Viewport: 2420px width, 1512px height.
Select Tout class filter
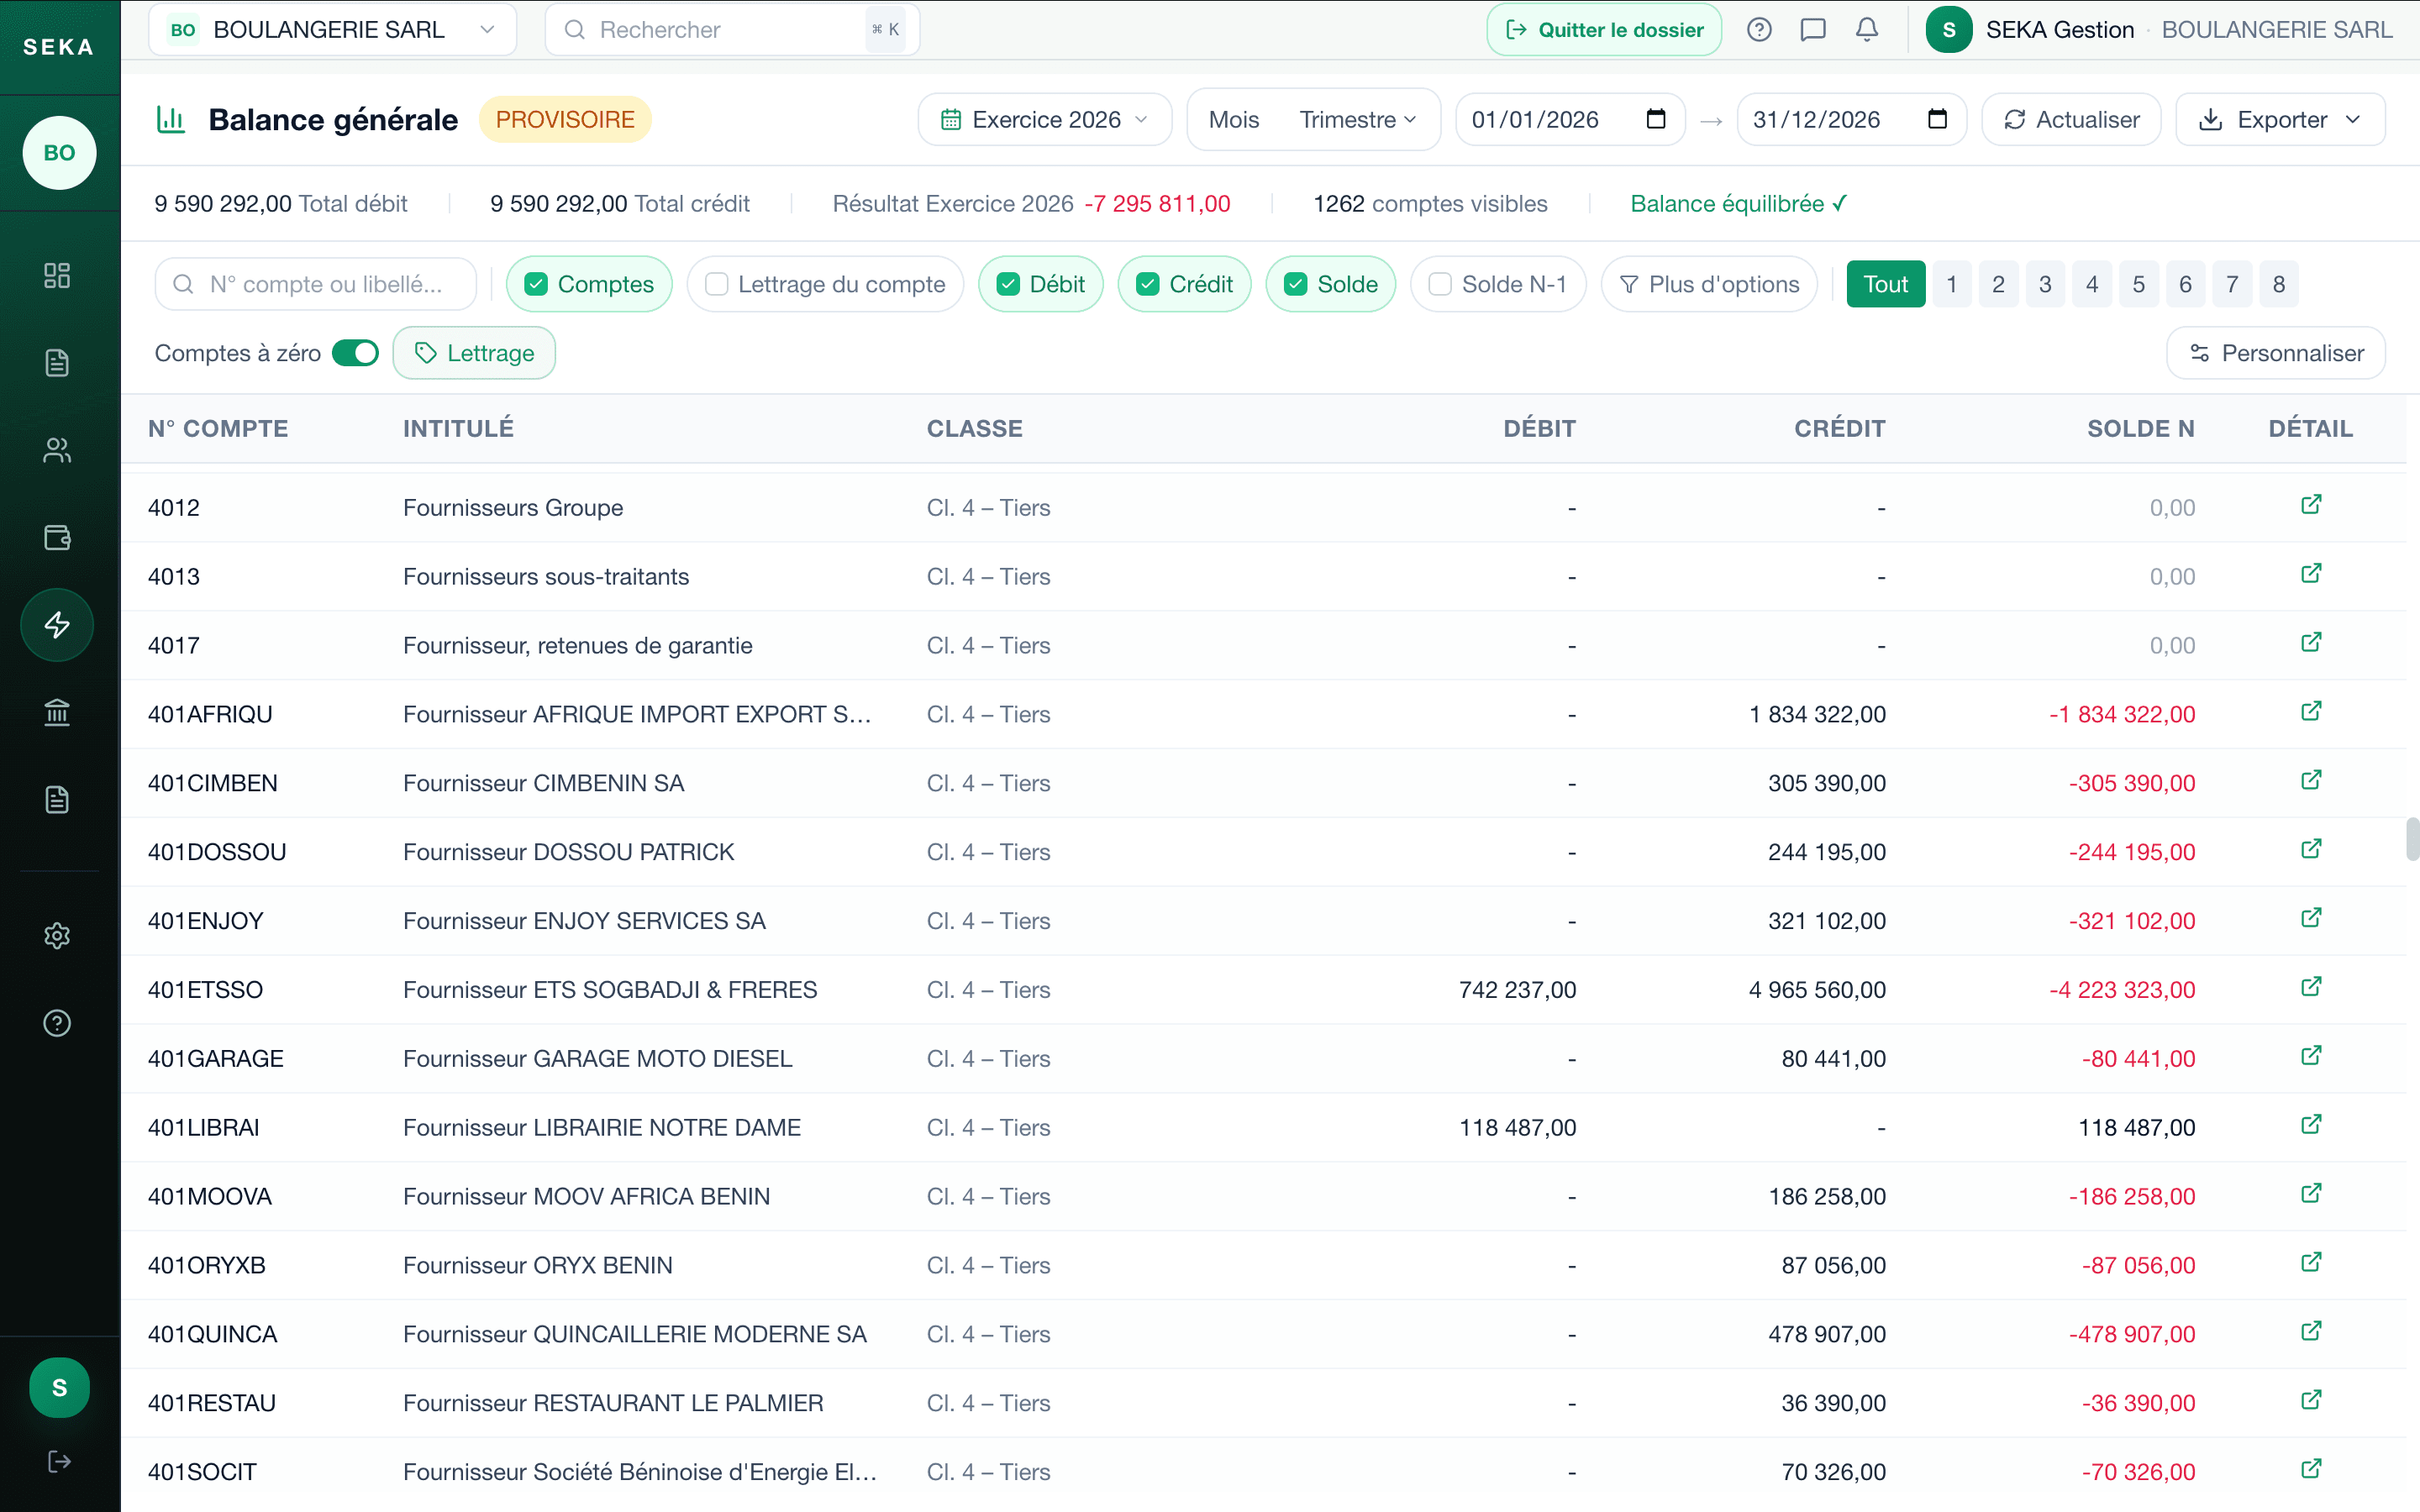pos(1885,285)
